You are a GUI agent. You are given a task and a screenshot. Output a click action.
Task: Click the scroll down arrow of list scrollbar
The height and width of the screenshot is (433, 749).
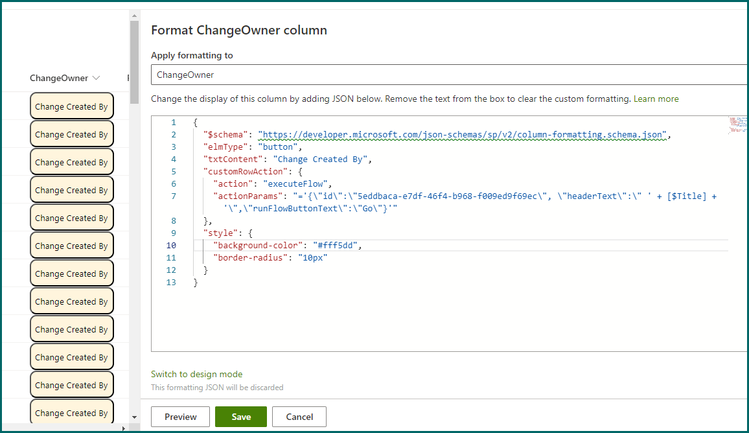[x=134, y=417]
